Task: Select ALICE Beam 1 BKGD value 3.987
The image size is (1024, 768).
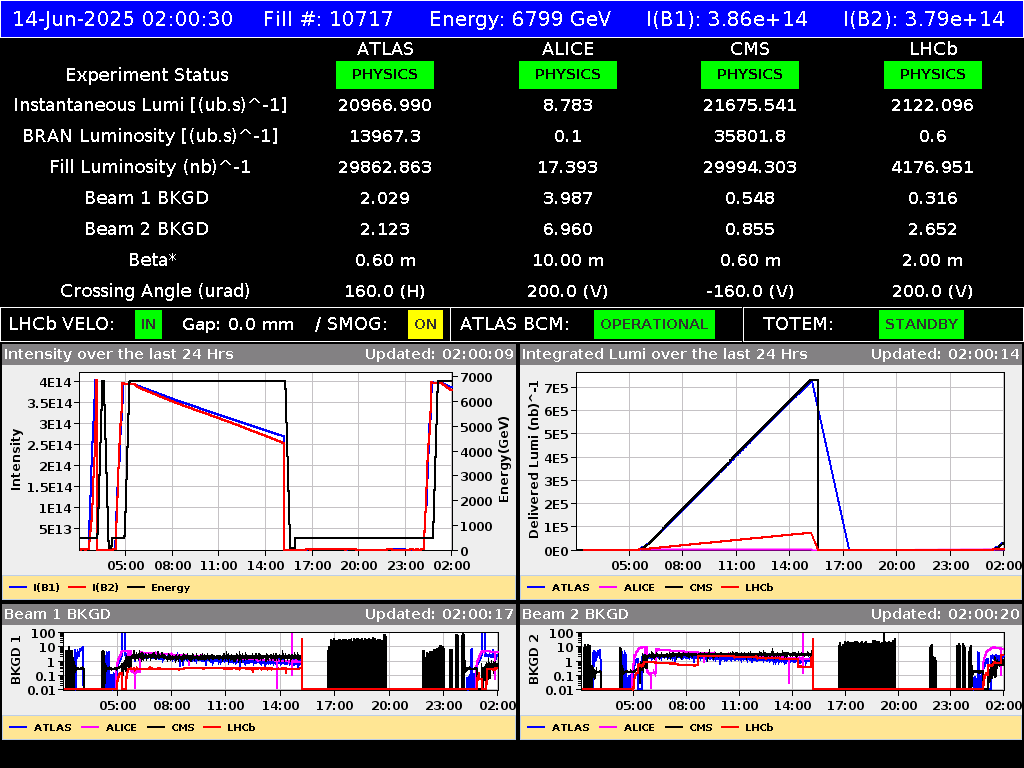Action: pos(568,198)
